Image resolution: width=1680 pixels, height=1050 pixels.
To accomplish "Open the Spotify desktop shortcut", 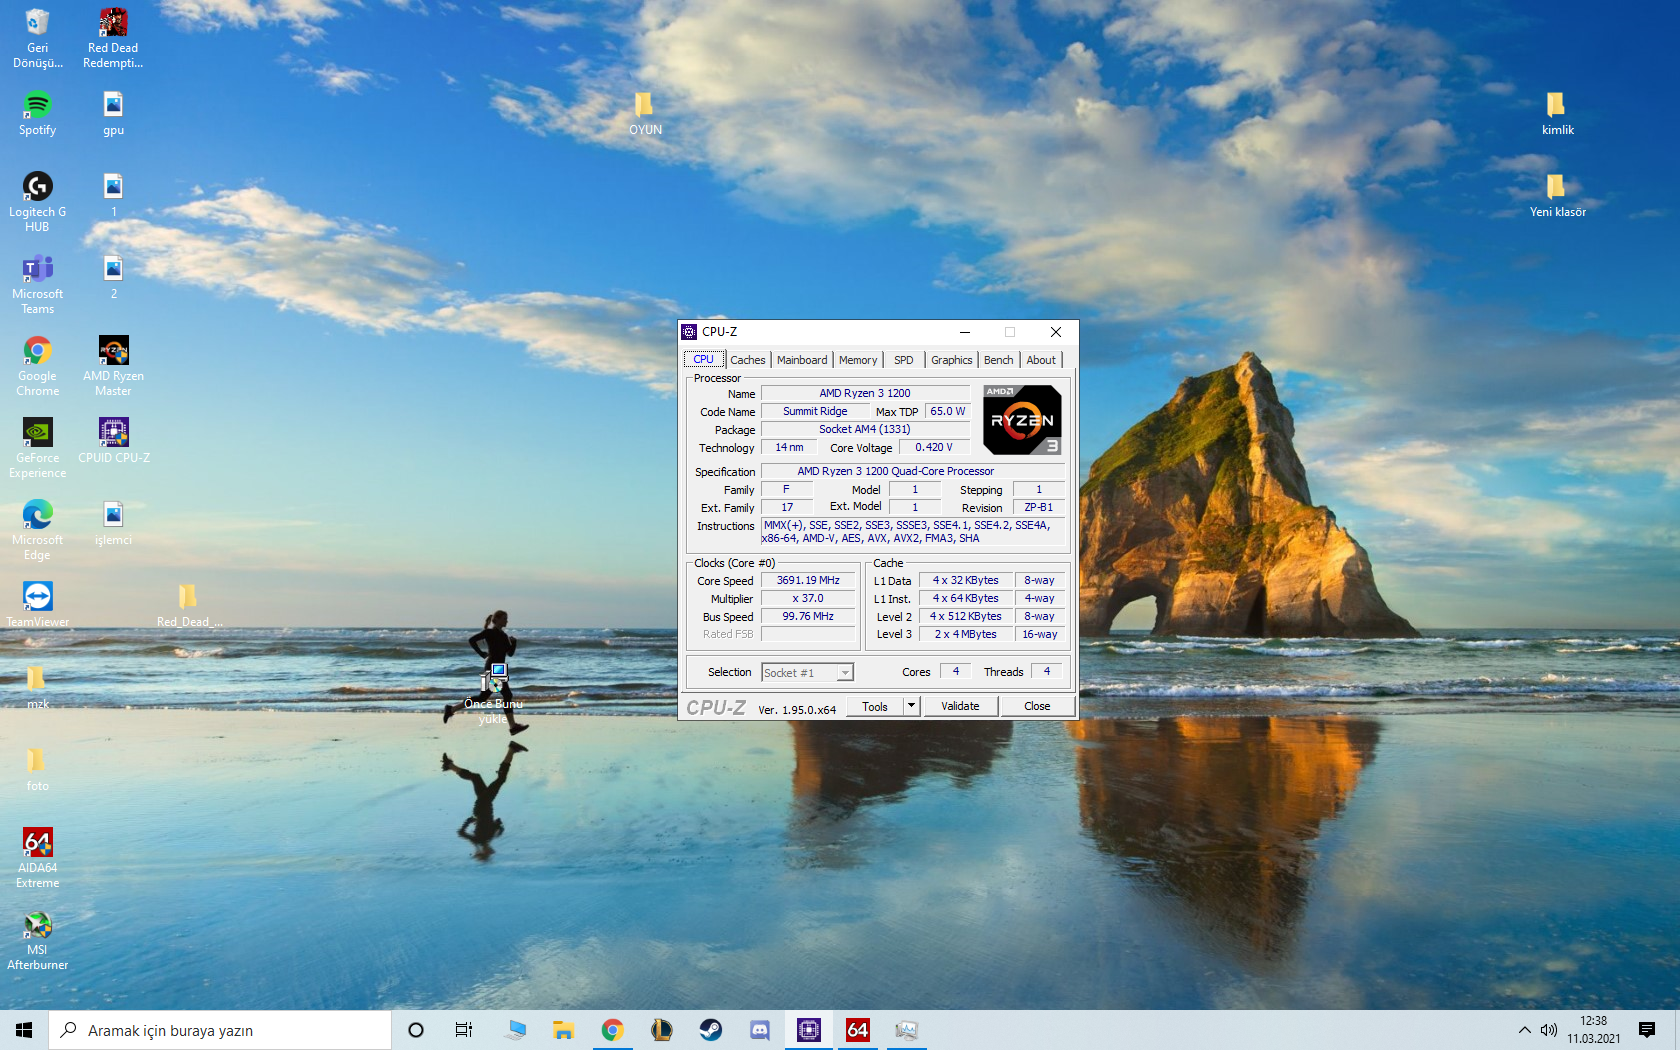I will pos(37,105).
